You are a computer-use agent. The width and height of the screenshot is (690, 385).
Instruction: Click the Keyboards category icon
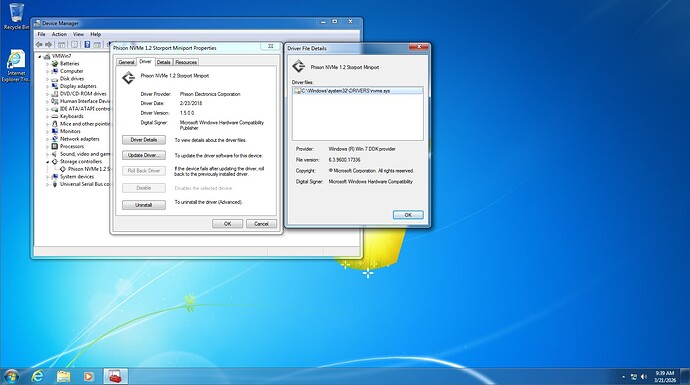[x=55, y=116]
